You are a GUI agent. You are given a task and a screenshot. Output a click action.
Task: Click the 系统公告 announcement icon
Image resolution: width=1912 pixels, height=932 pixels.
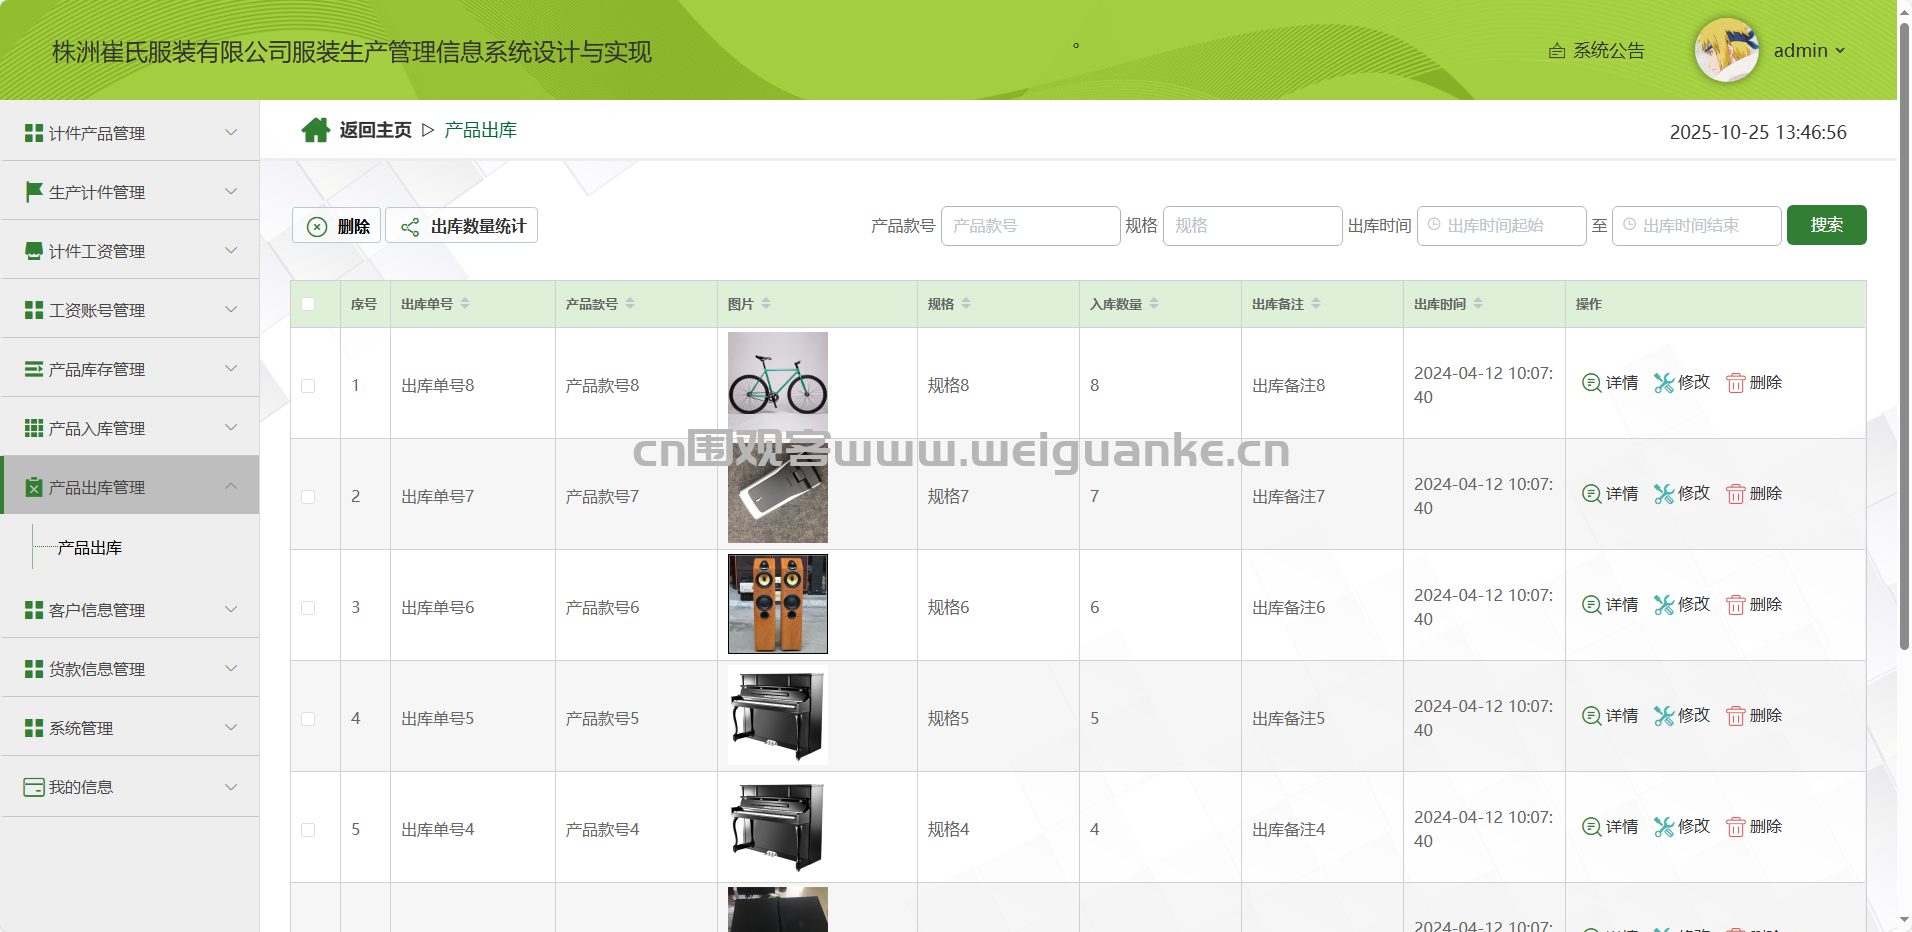coord(1556,51)
